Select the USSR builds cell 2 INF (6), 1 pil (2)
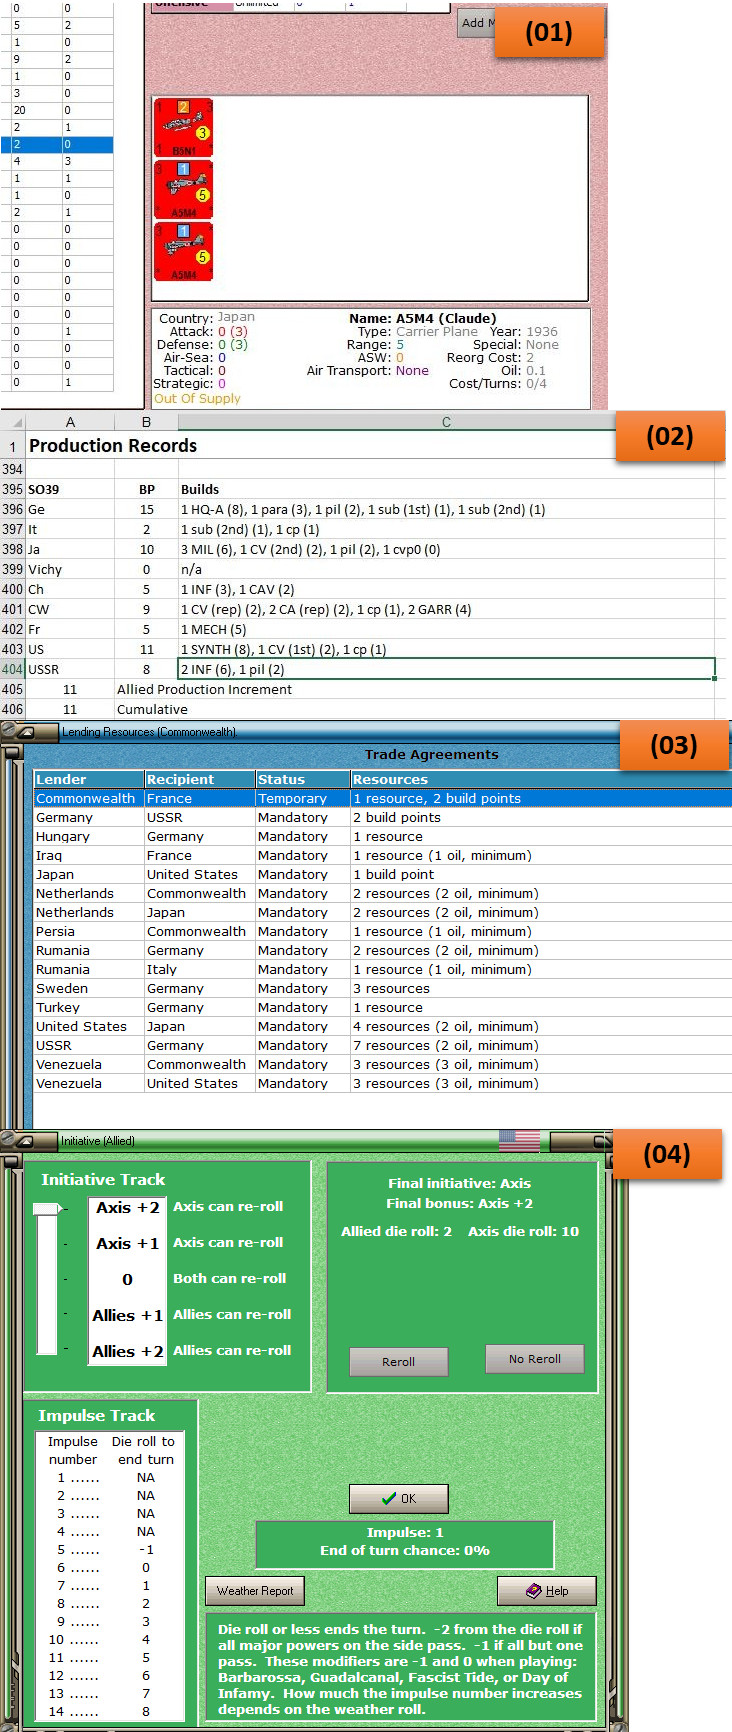This screenshot has height=1732, width=732. pos(446,669)
